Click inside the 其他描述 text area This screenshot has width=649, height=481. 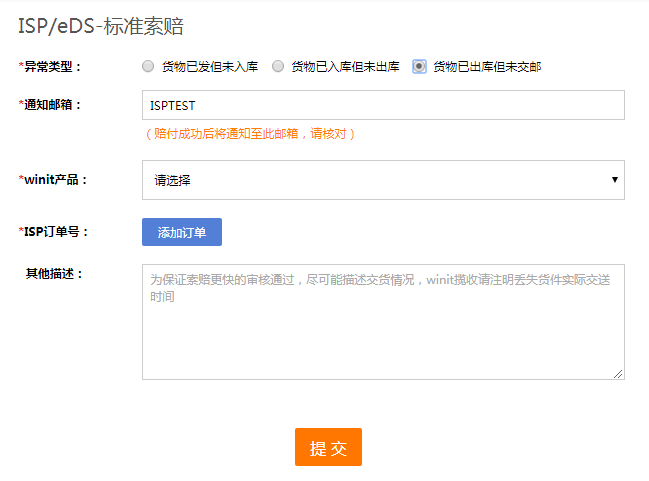pyautogui.click(x=383, y=322)
